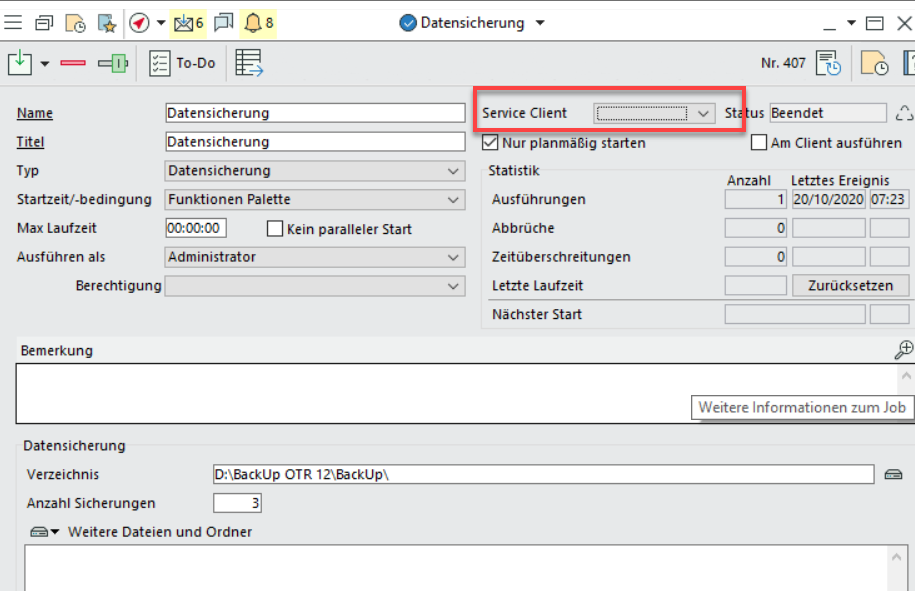915x591 pixels.
Task: Click the red minus delete icon
Action: point(73,63)
